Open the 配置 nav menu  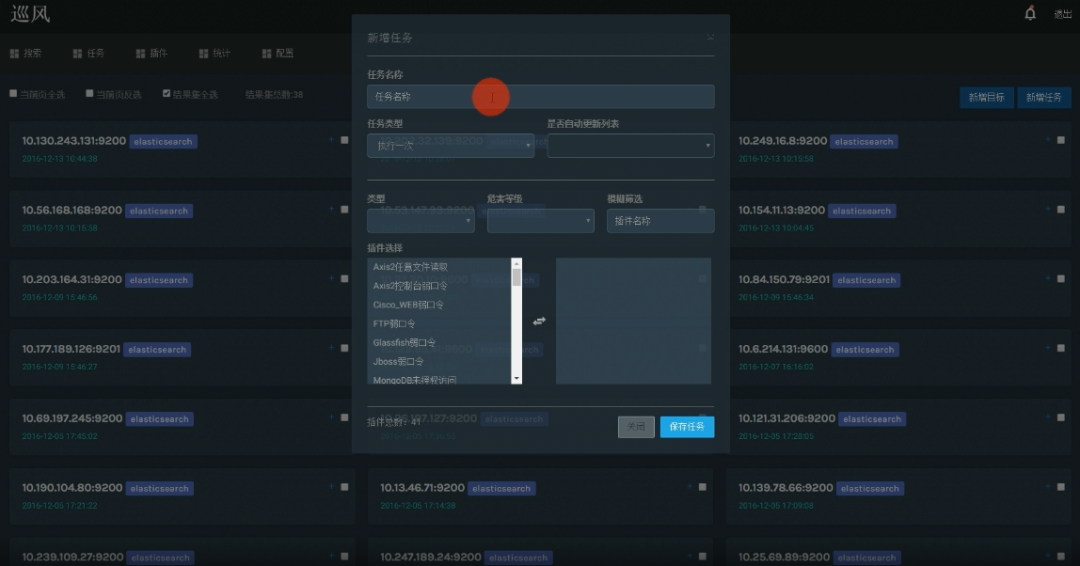point(278,53)
